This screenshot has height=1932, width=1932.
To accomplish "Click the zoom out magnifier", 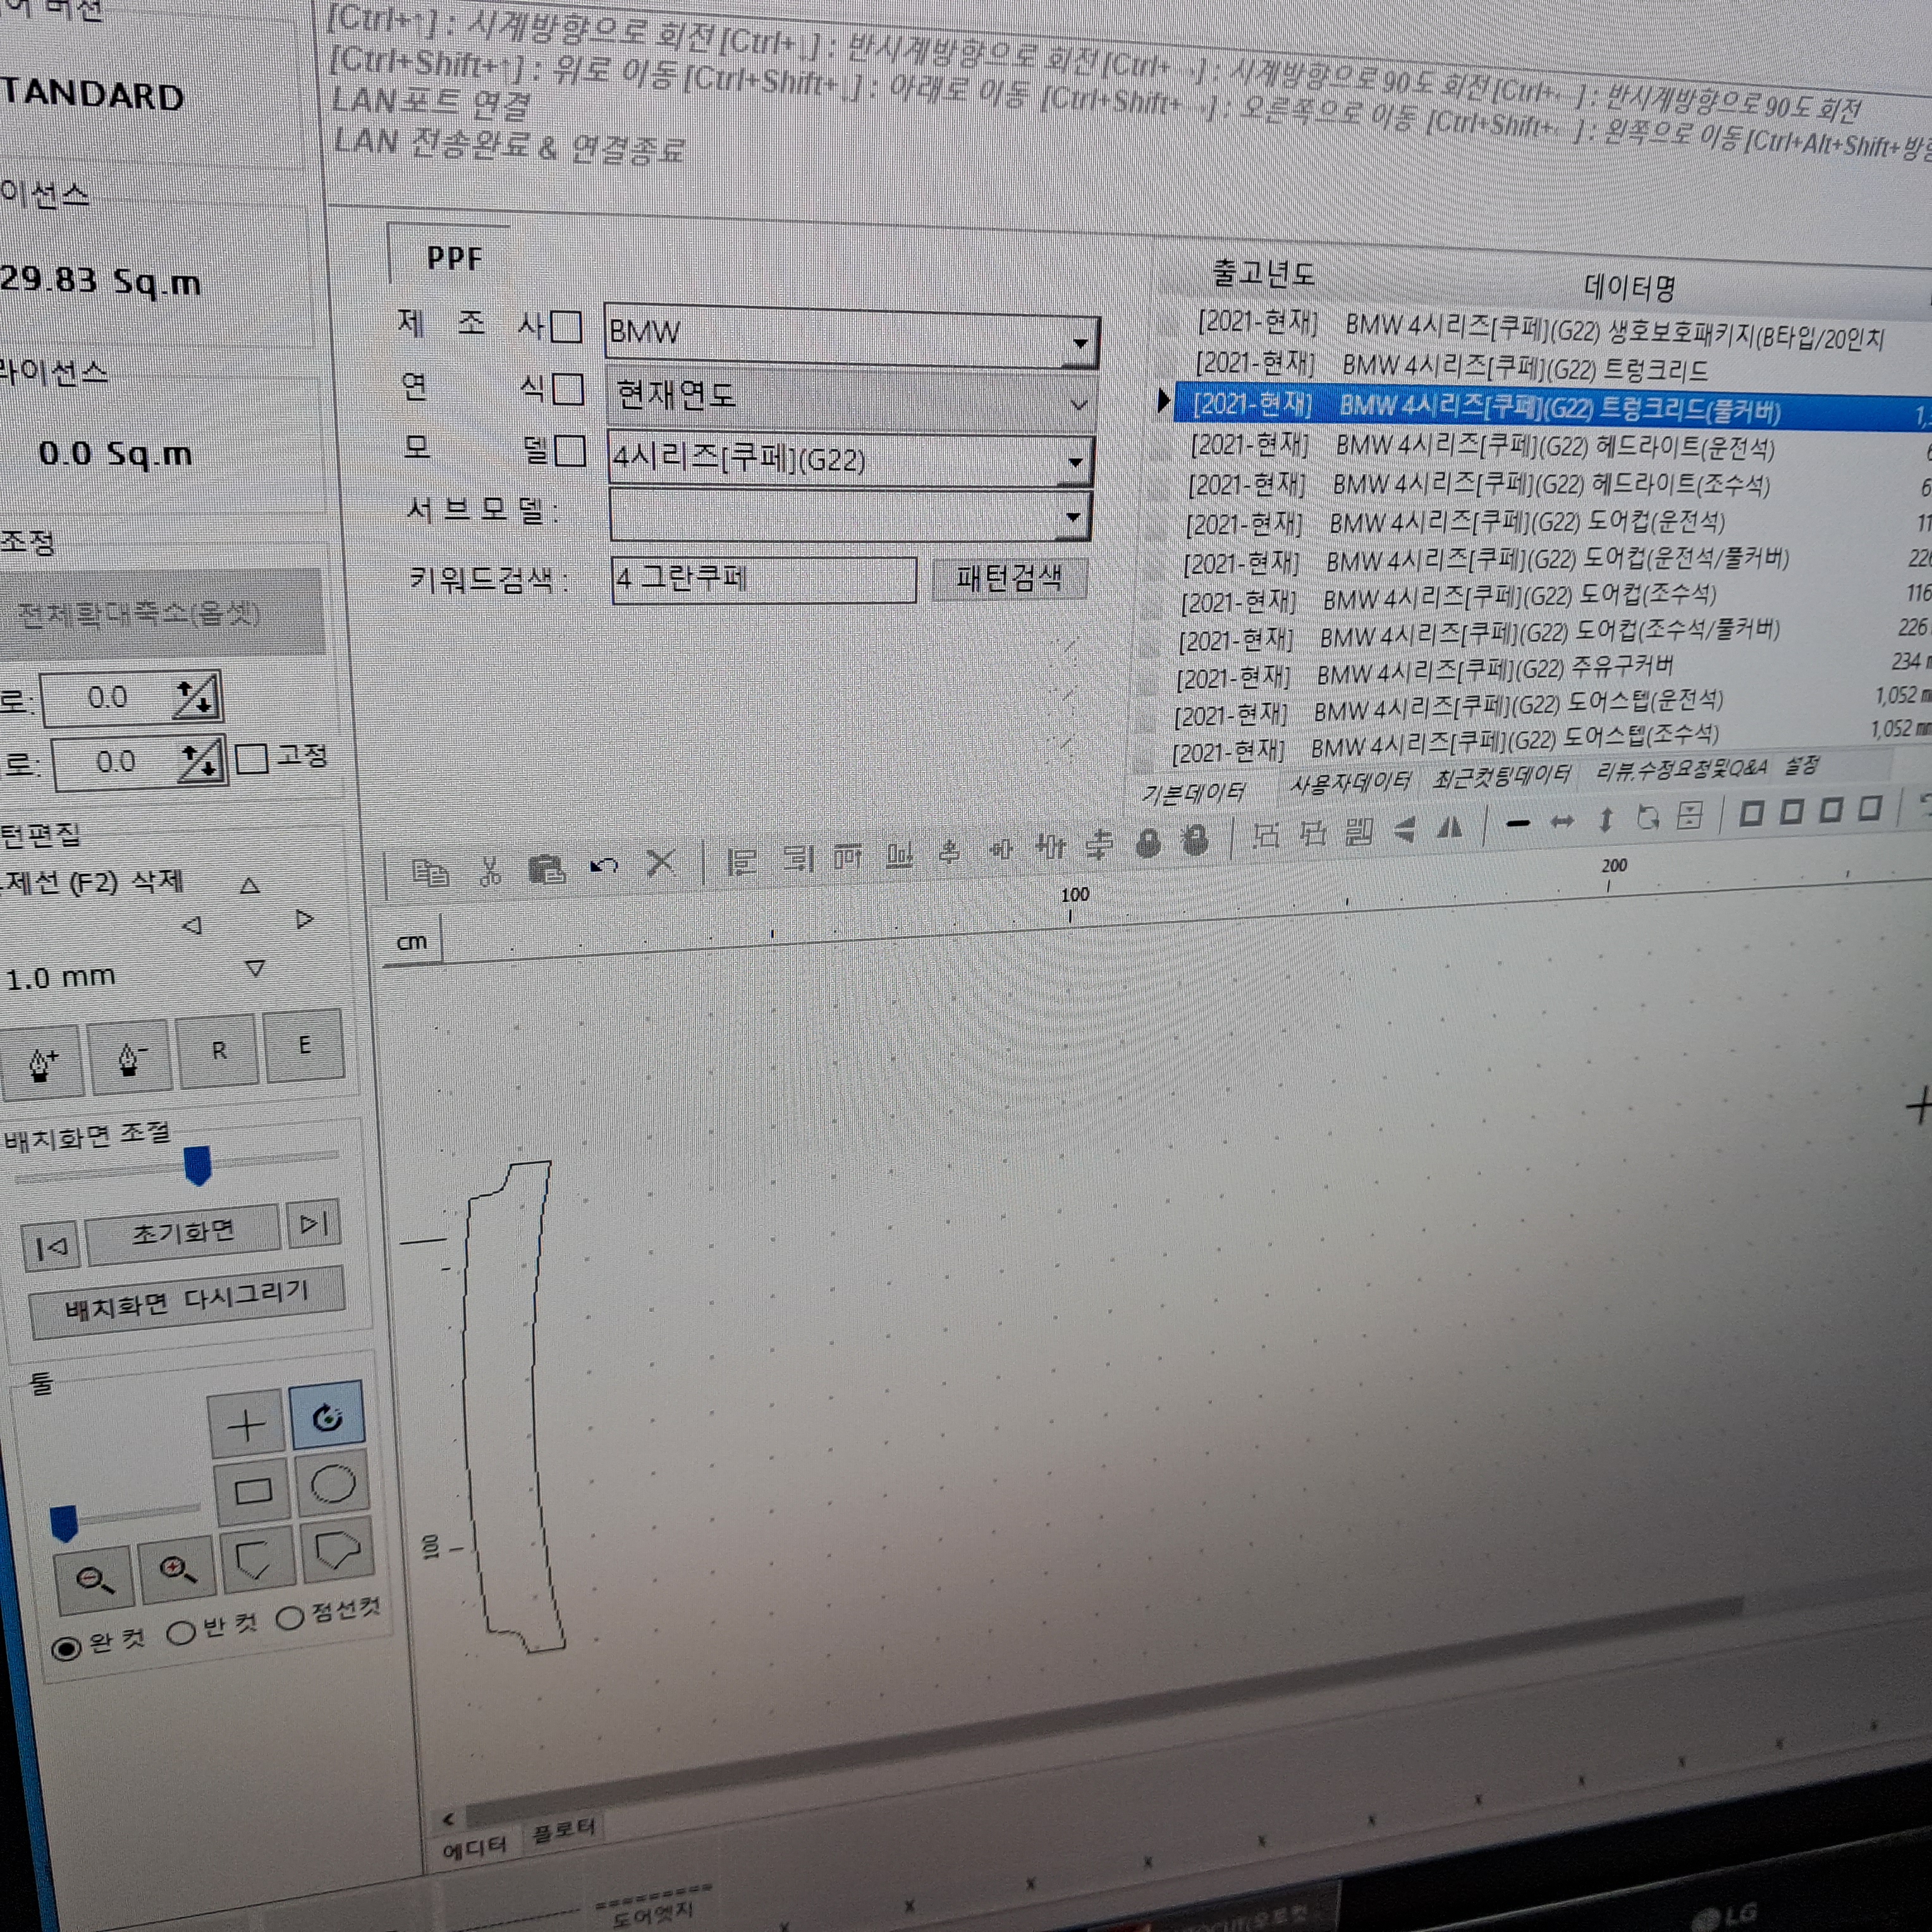I will (95, 1579).
